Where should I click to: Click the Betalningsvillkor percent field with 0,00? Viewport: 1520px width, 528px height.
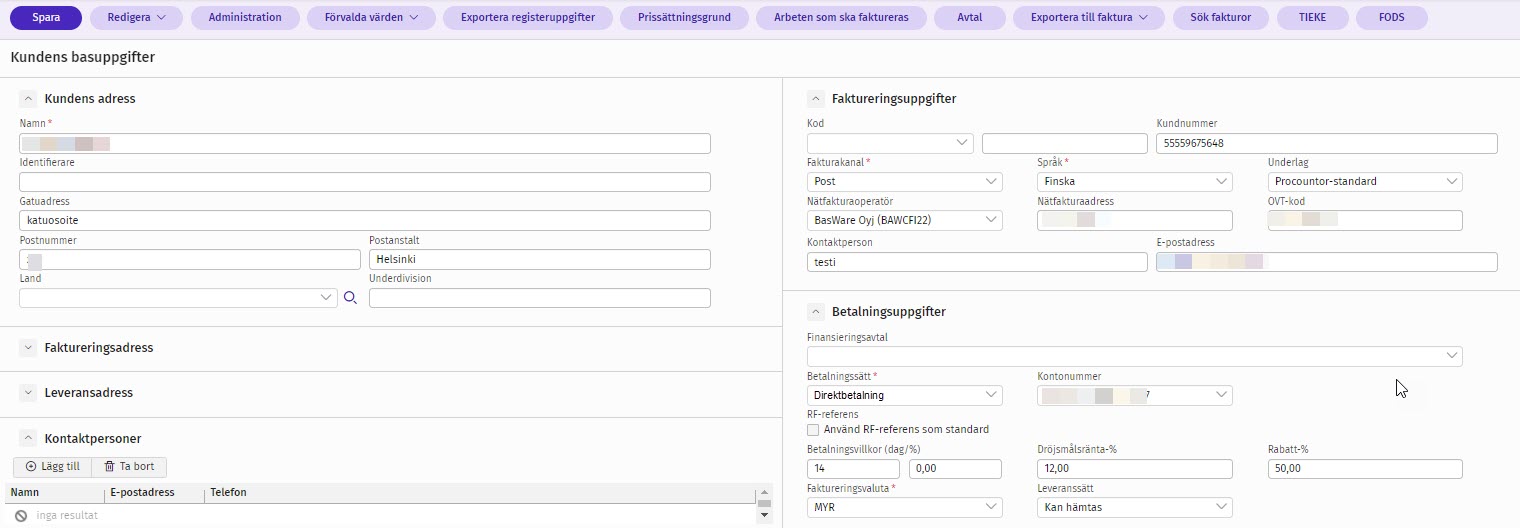955,469
